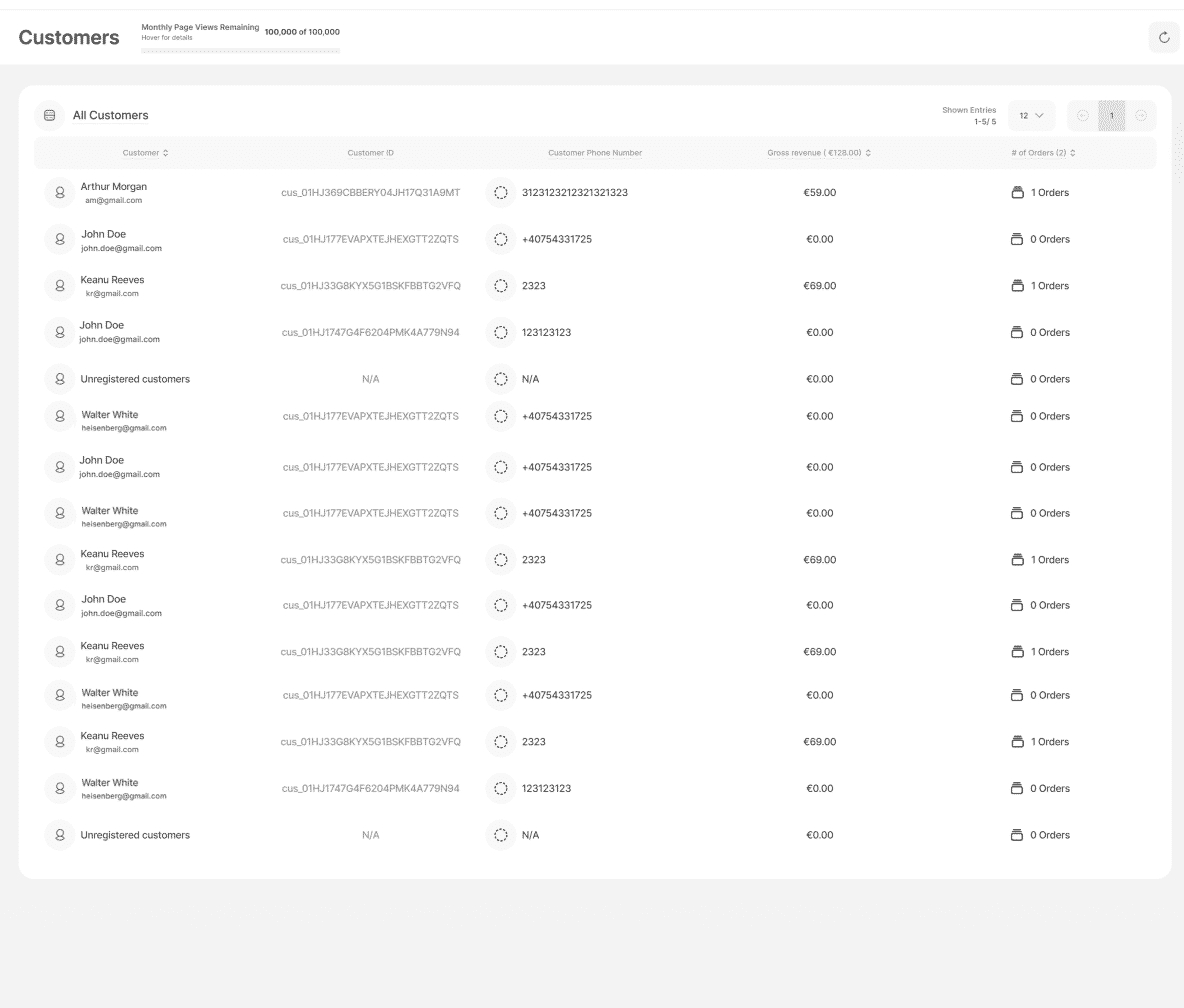Go to the previous page arrow
This screenshot has width=1184, height=1008.
point(1083,116)
